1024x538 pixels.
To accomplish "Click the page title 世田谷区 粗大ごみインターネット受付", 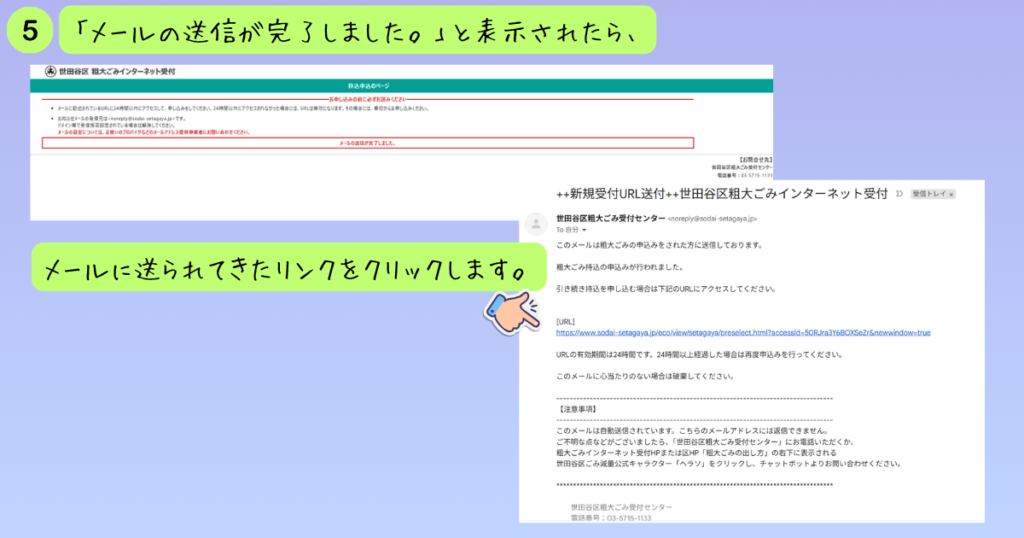I will tap(117, 71).
